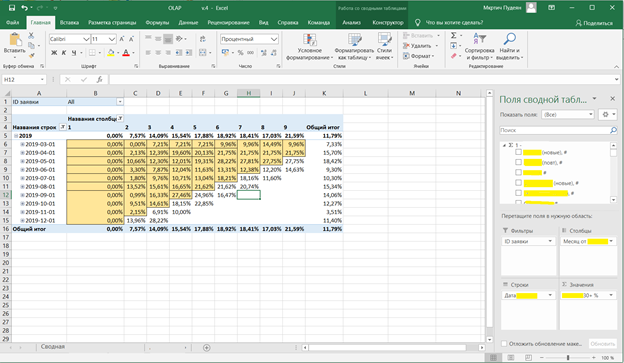Screen dimensions: 624x363
Task: Click the Cut scissors icon
Action: 31,36
